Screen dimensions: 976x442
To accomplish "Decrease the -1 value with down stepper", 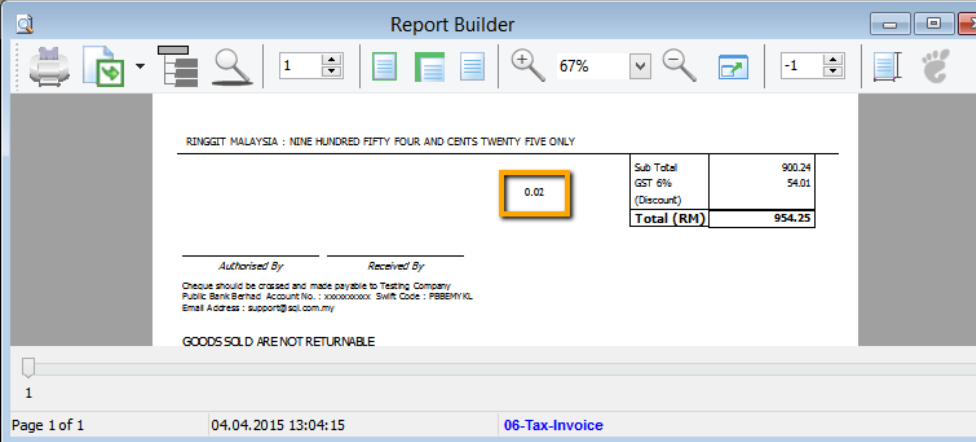I will coord(833,73).
